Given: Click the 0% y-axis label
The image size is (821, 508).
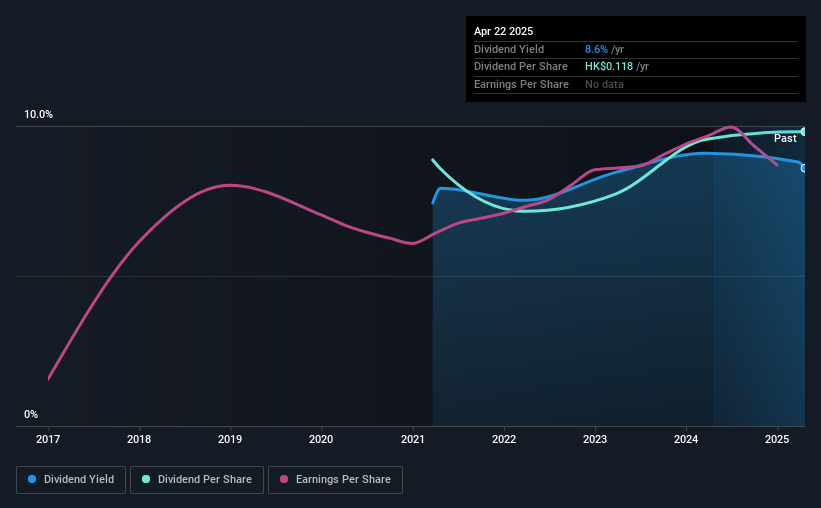Looking at the screenshot, I should (31, 414).
